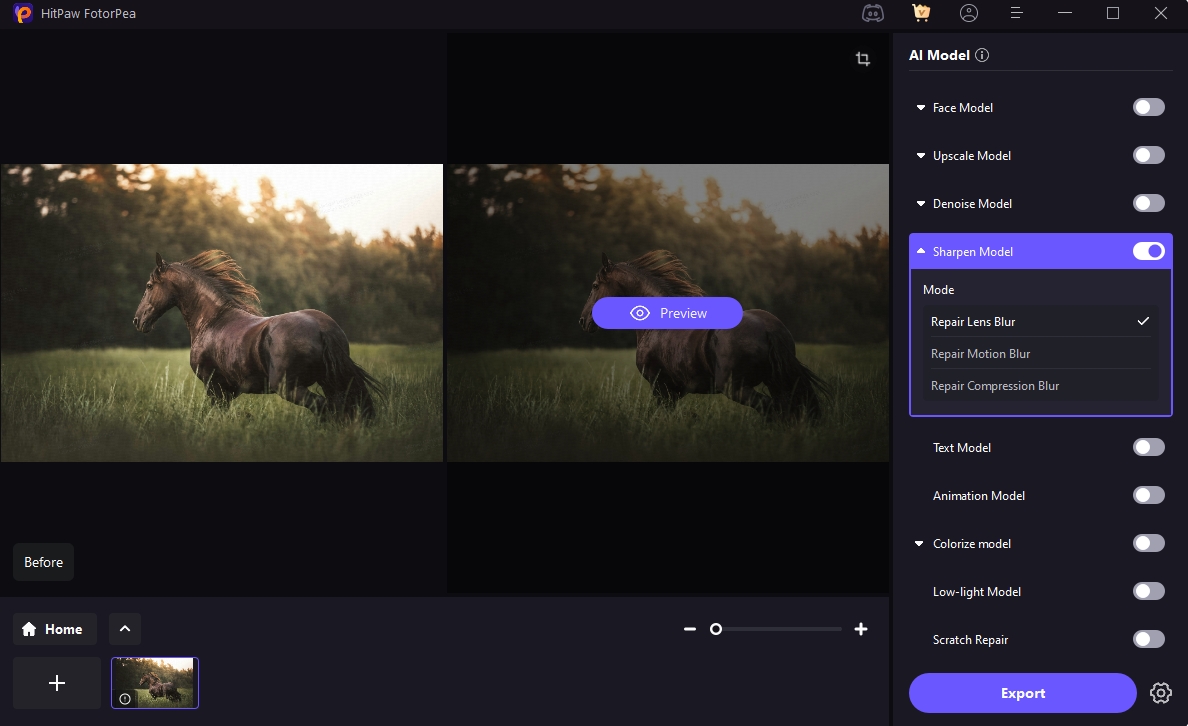This screenshot has height=726, width=1188.
Task: Enable the Low-light Model toggle
Action: (1149, 591)
